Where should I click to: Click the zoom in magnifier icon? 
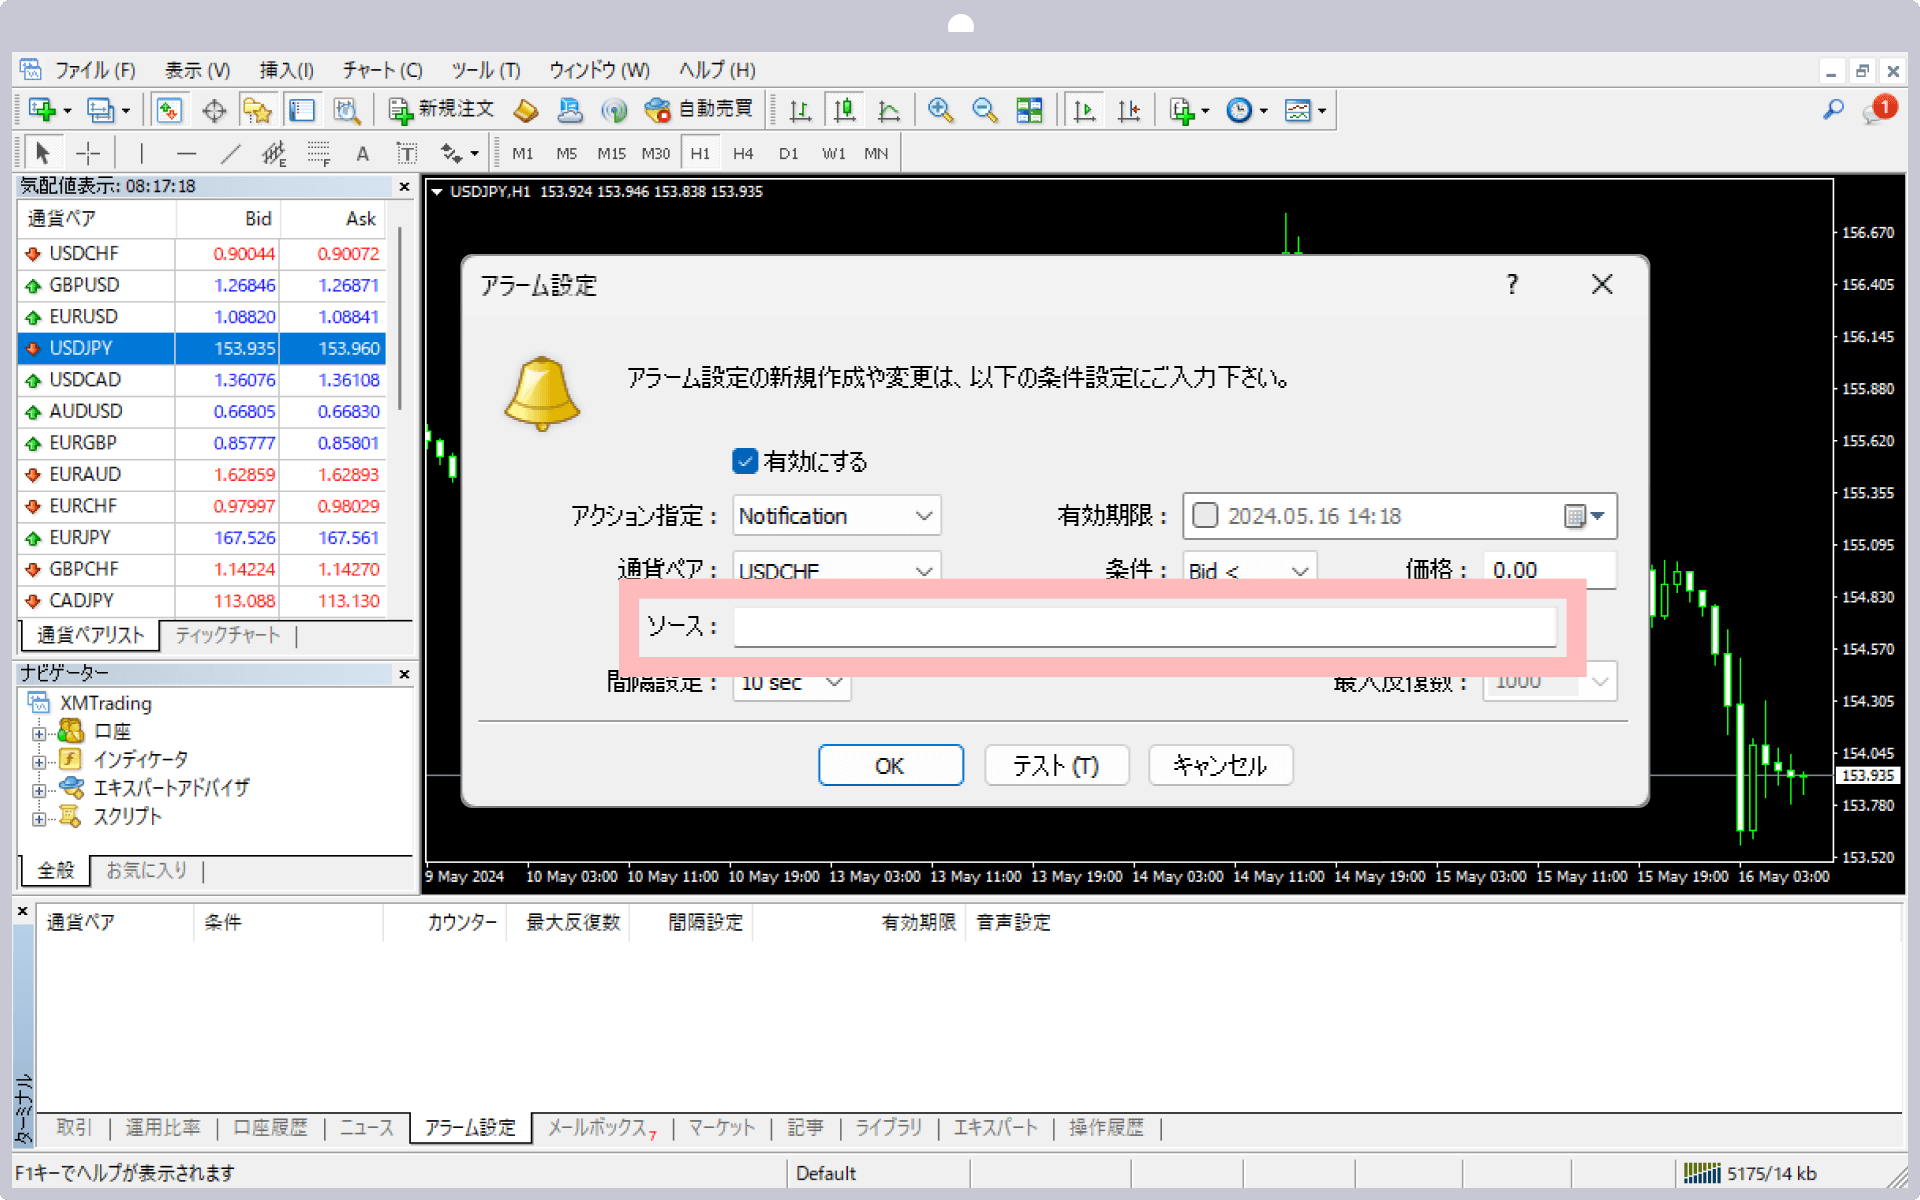pyautogui.click(x=940, y=110)
